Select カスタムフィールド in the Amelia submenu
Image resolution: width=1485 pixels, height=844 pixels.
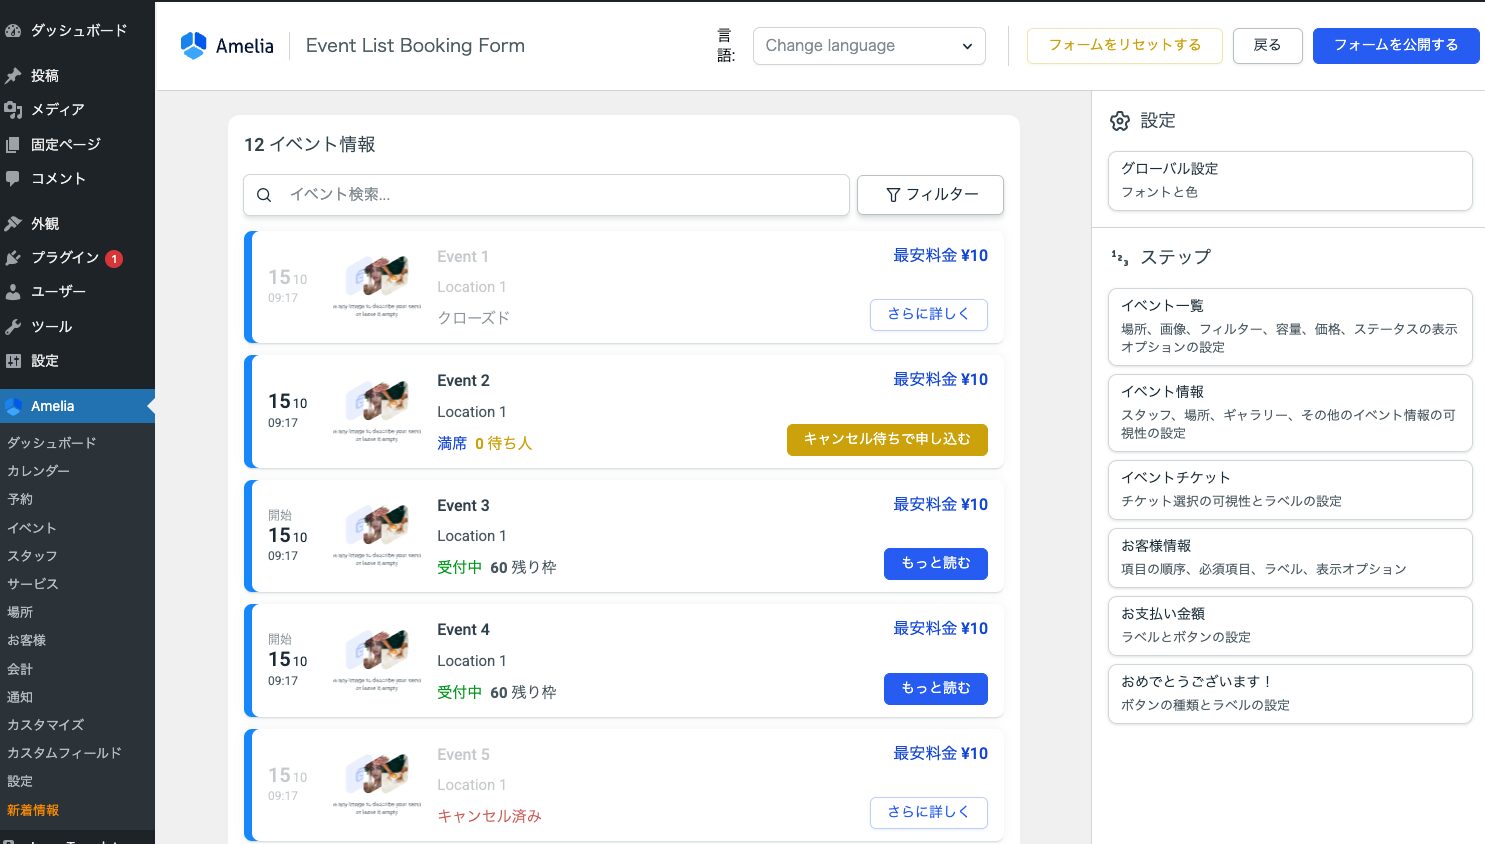coord(64,753)
